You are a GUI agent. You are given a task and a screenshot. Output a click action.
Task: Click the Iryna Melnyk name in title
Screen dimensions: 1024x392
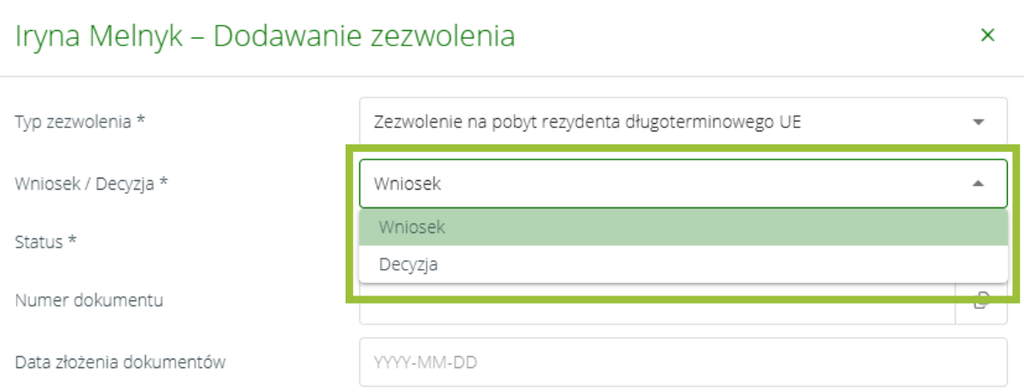pyautogui.click(x=99, y=37)
